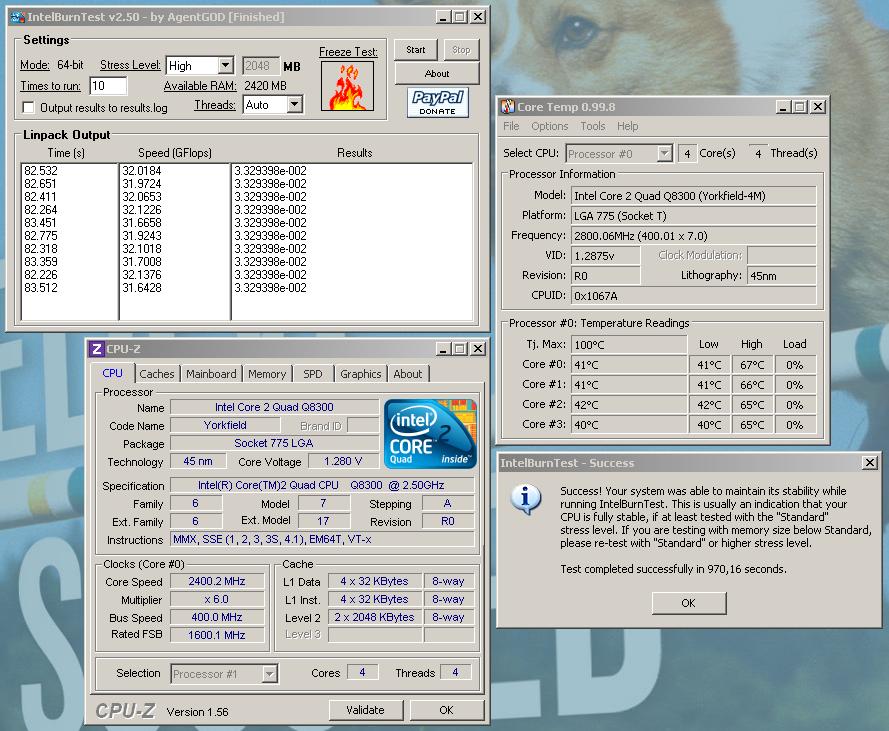Screen dimensions: 889x731
Task: Click the Linpack speed entry 32.1376
Action: (x=142, y=274)
